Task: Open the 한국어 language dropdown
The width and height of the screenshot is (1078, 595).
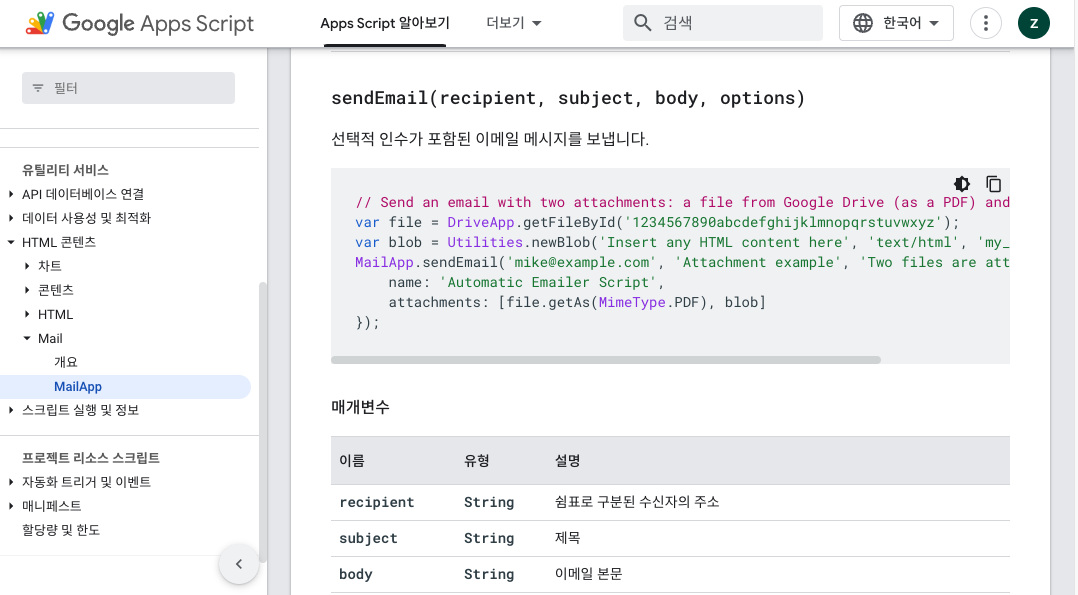Action: 896,23
